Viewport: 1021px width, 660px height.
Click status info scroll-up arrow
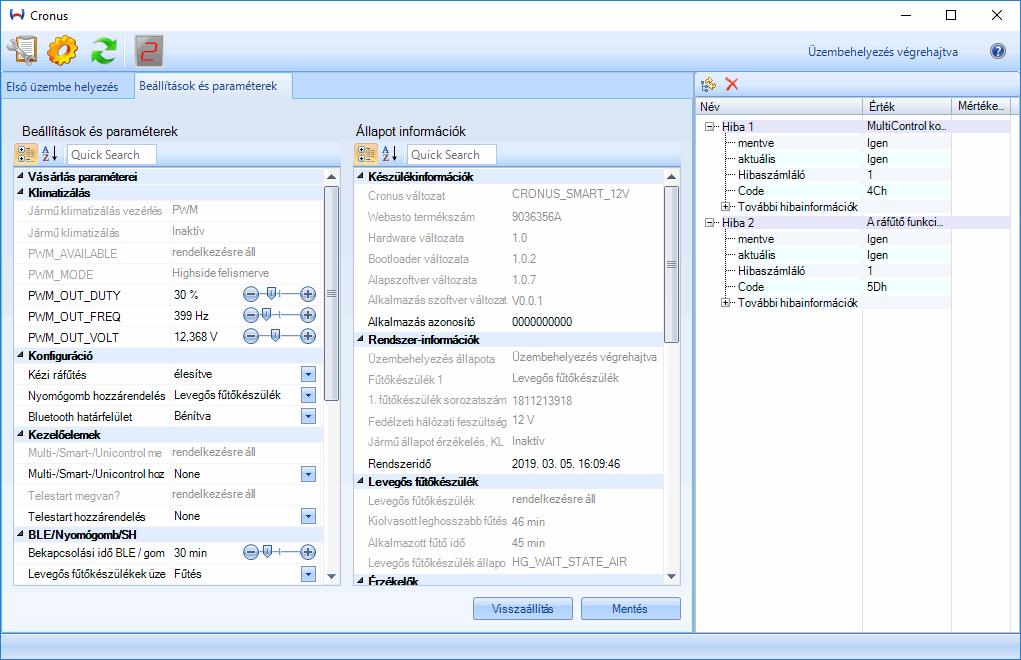coord(671,176)
